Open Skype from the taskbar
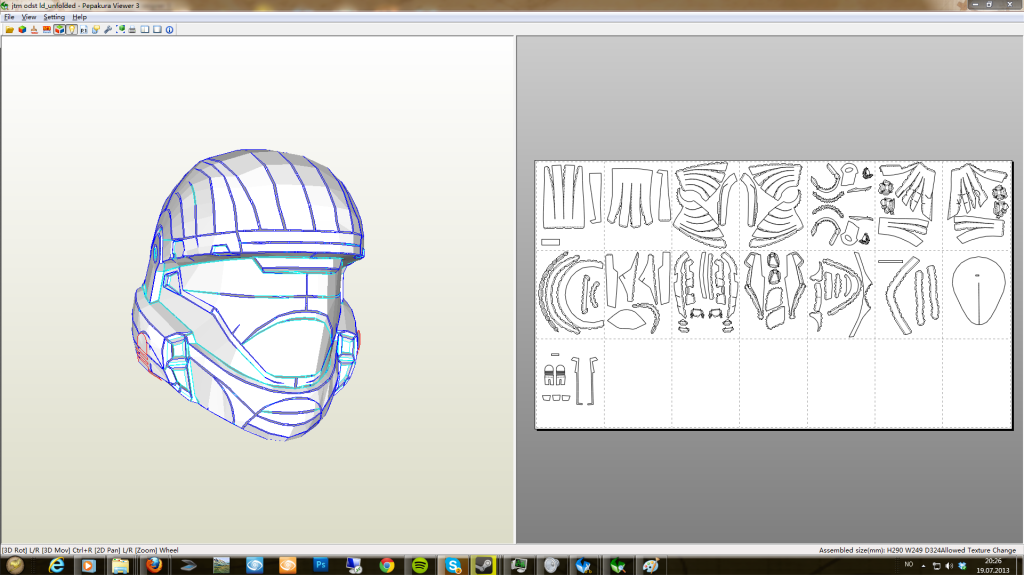The height and width of the screenshot is (575, 1024). (x=453, y=565)
